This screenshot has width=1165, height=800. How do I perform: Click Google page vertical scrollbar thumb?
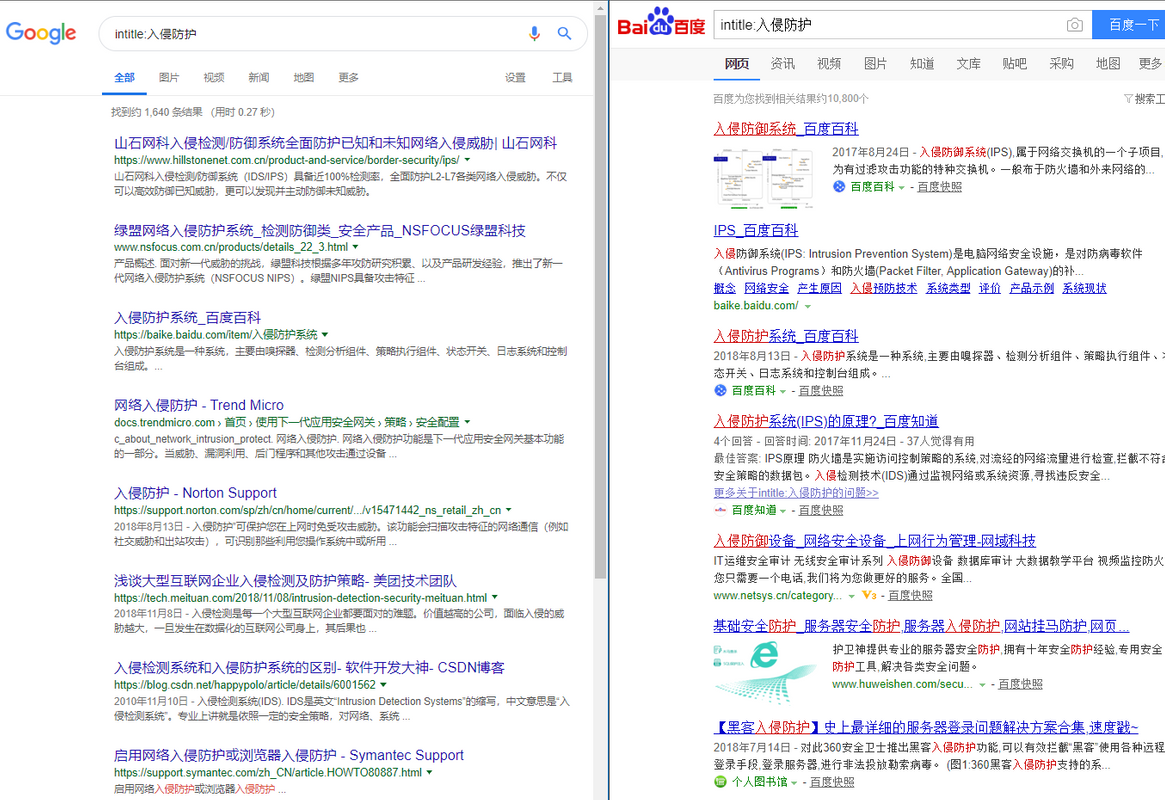coord(600,297)
